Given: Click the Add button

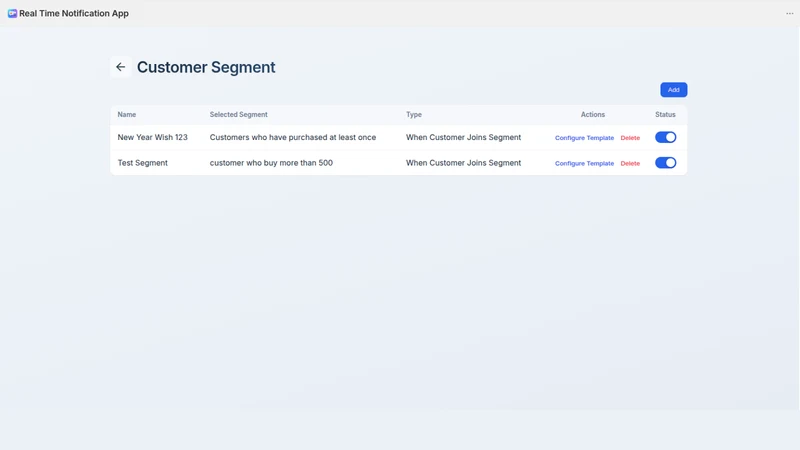Looking at the screenshot, I should pos(673,90).
